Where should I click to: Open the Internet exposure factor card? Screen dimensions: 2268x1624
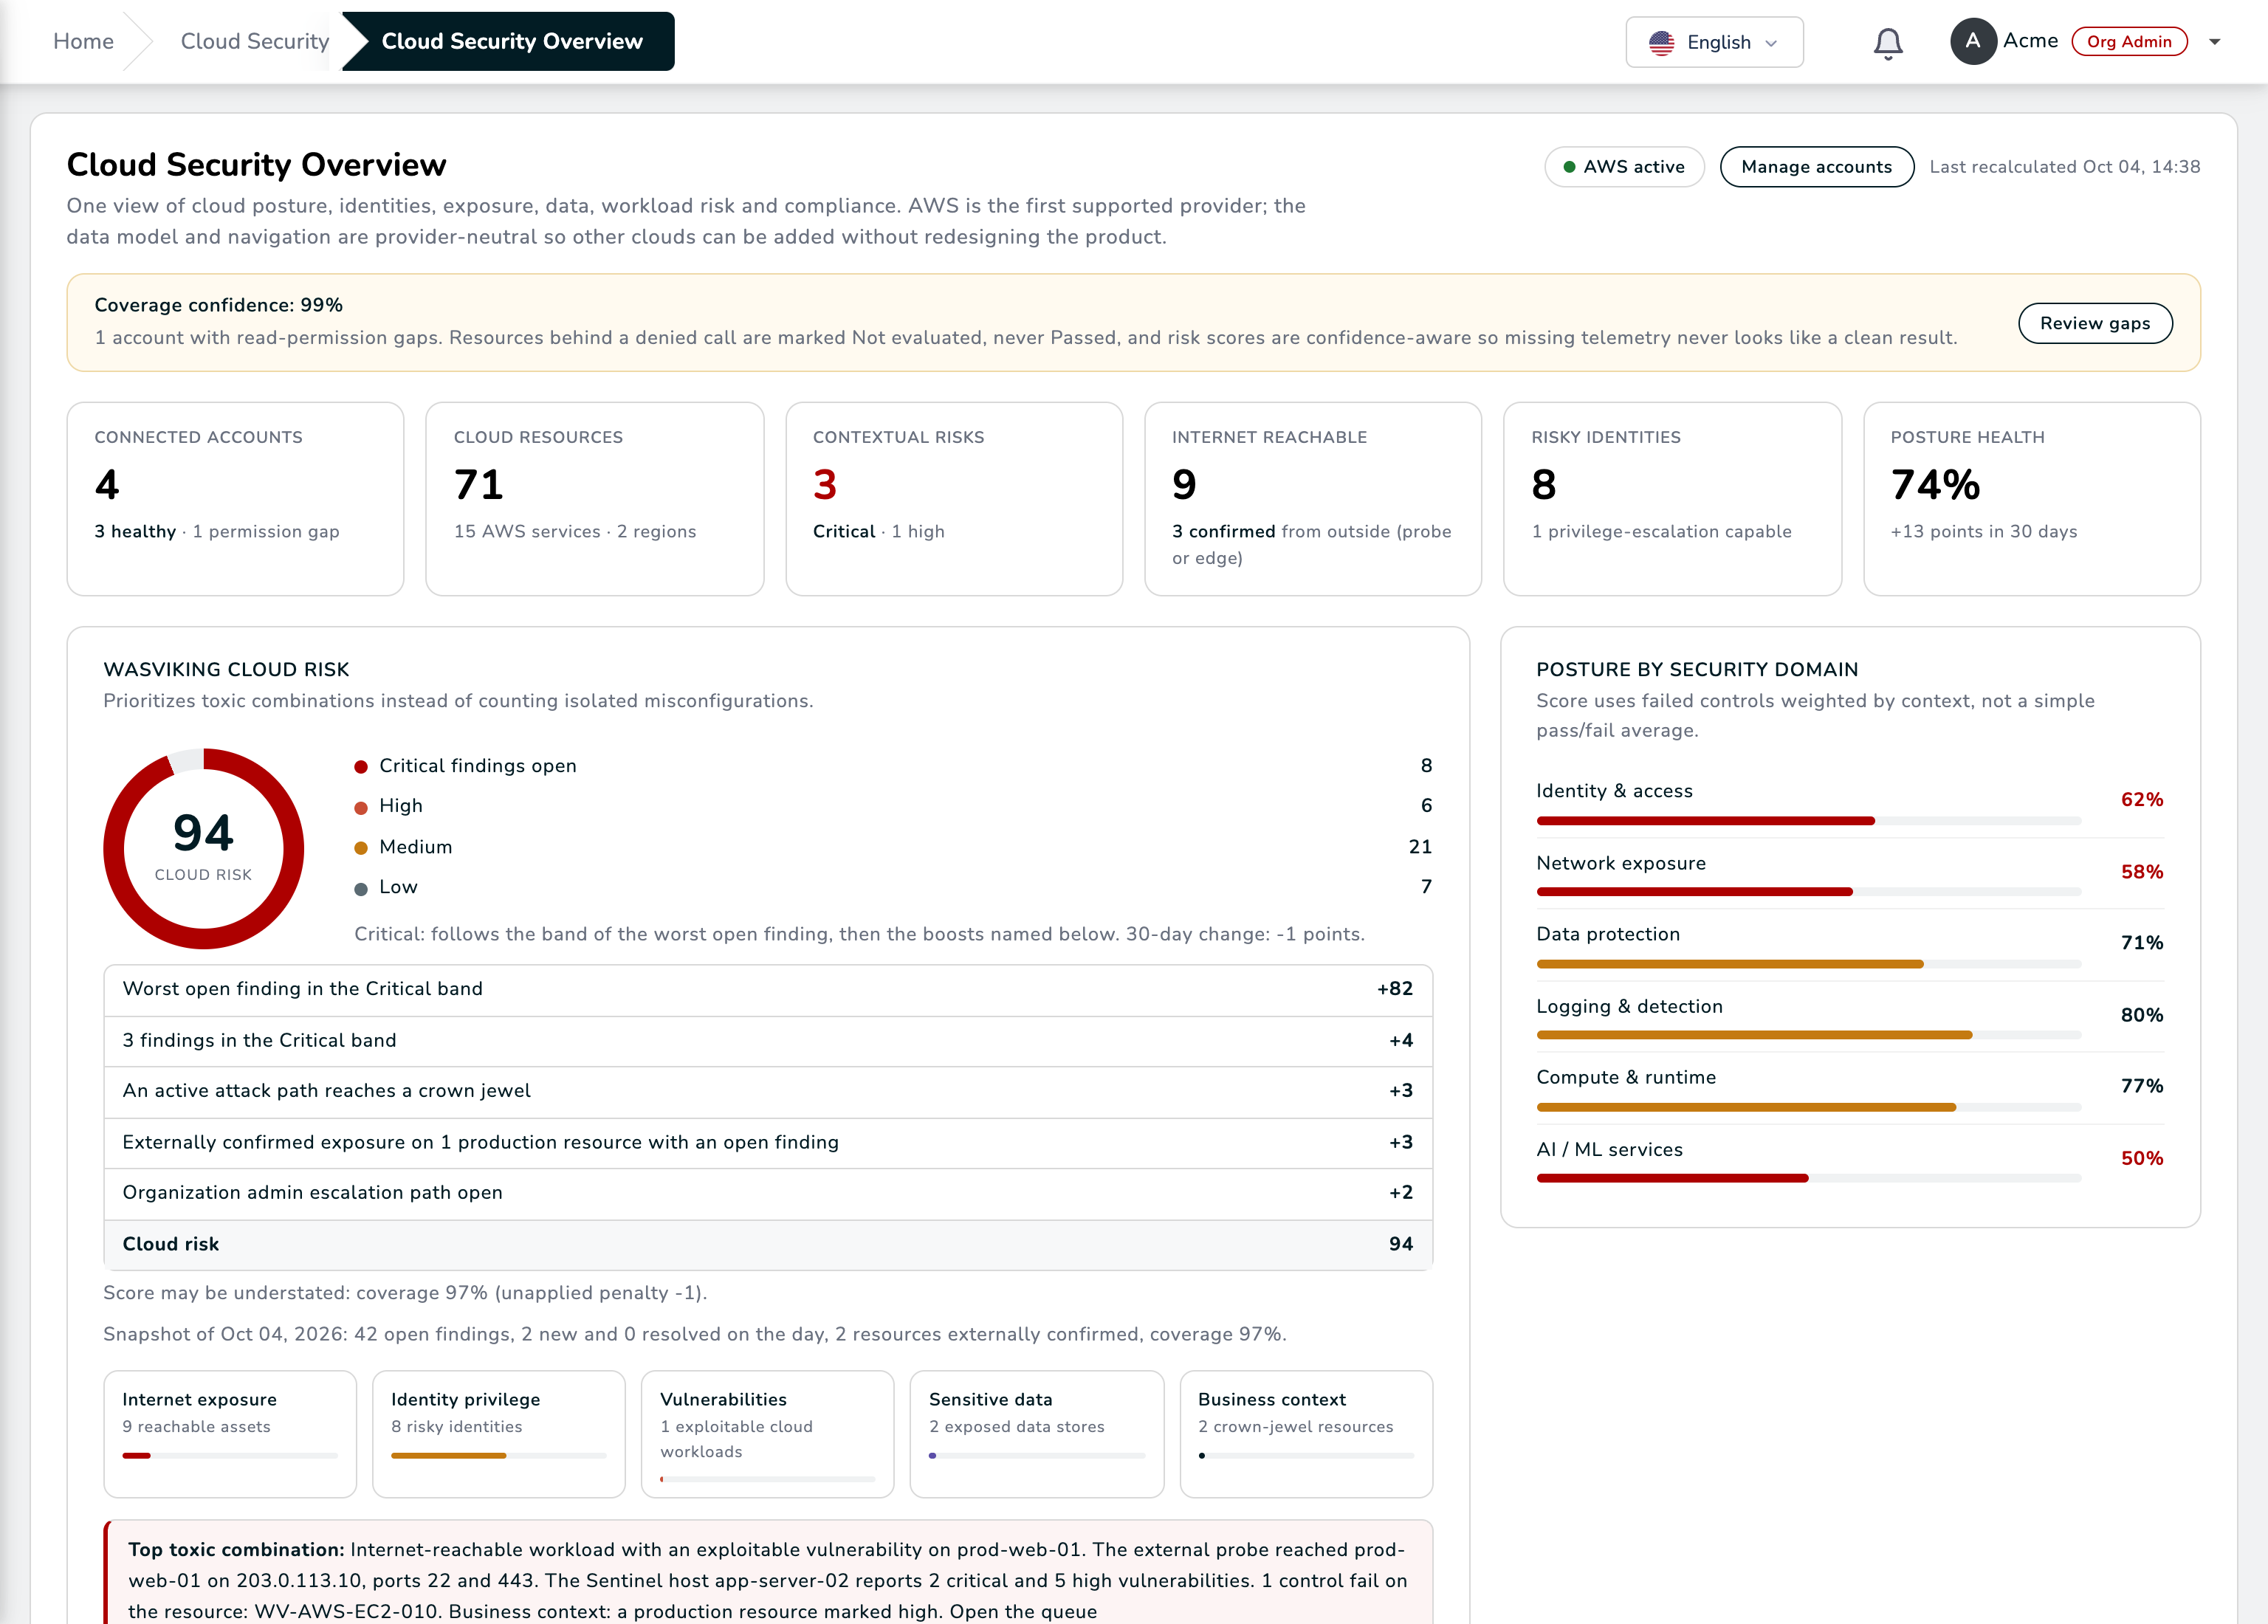(230, 1434)
